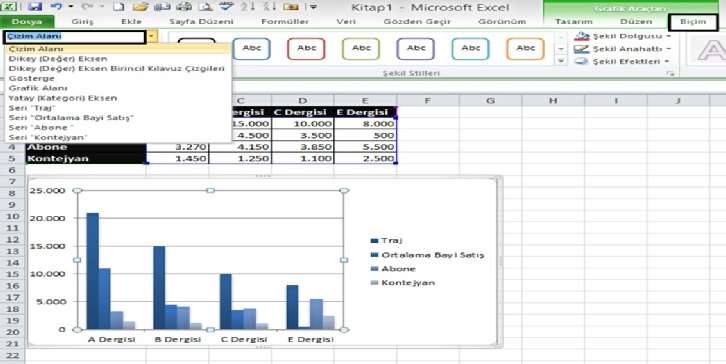This screenshot has width=726, height=364.
Task: Apply the red outlined Abc shape style
Action: click(307, 48)
